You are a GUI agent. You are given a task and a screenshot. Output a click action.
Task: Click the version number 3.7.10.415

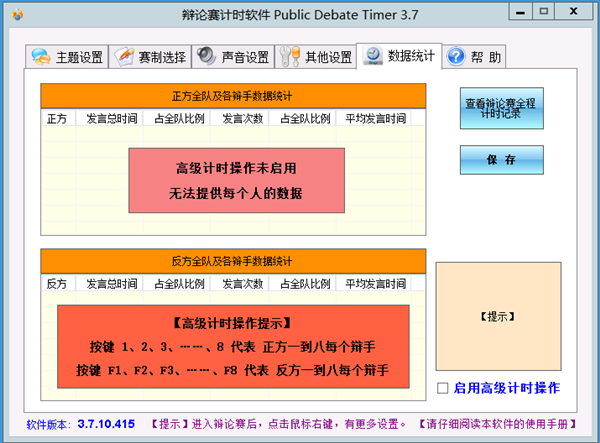coord(106,424)
